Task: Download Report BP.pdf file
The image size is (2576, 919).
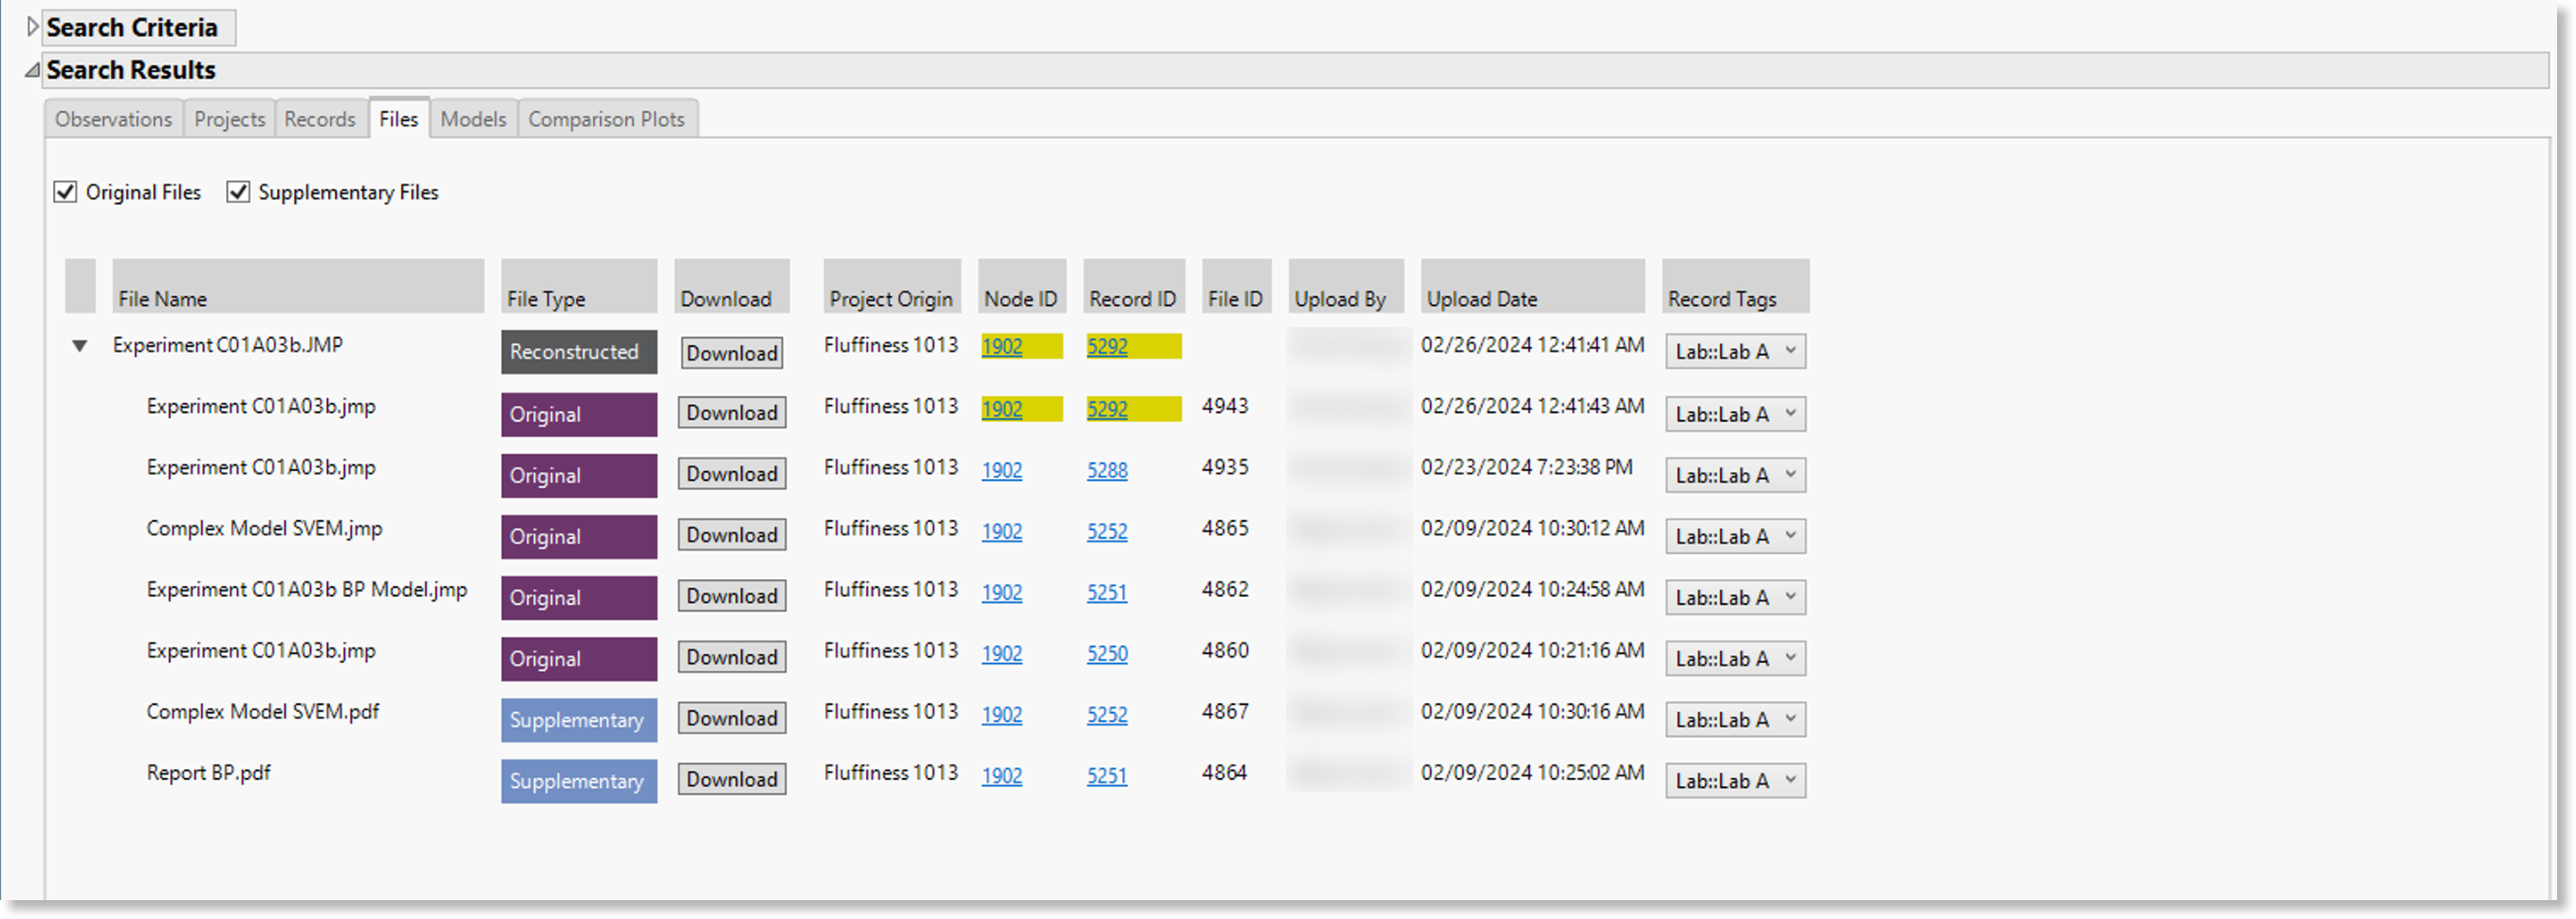Action: pyautogui.click(x=732, y=779)
